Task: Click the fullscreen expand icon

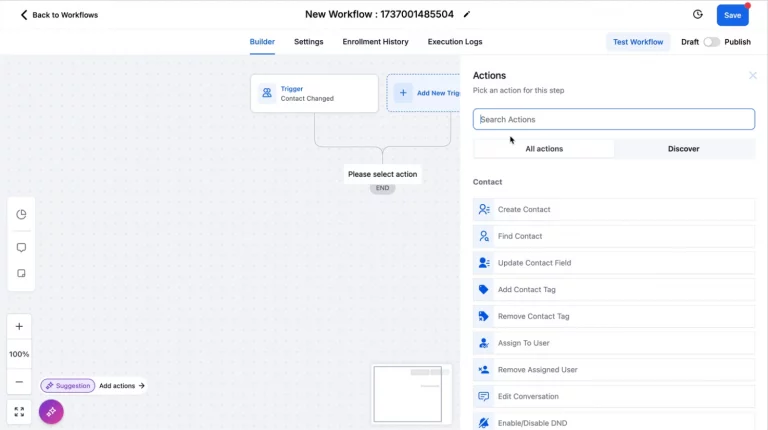Action: (x=19, y=411)
